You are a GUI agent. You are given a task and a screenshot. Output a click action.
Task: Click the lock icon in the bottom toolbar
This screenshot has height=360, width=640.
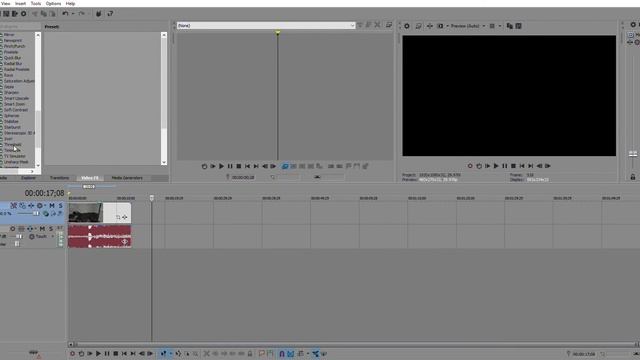coord(250,354)
